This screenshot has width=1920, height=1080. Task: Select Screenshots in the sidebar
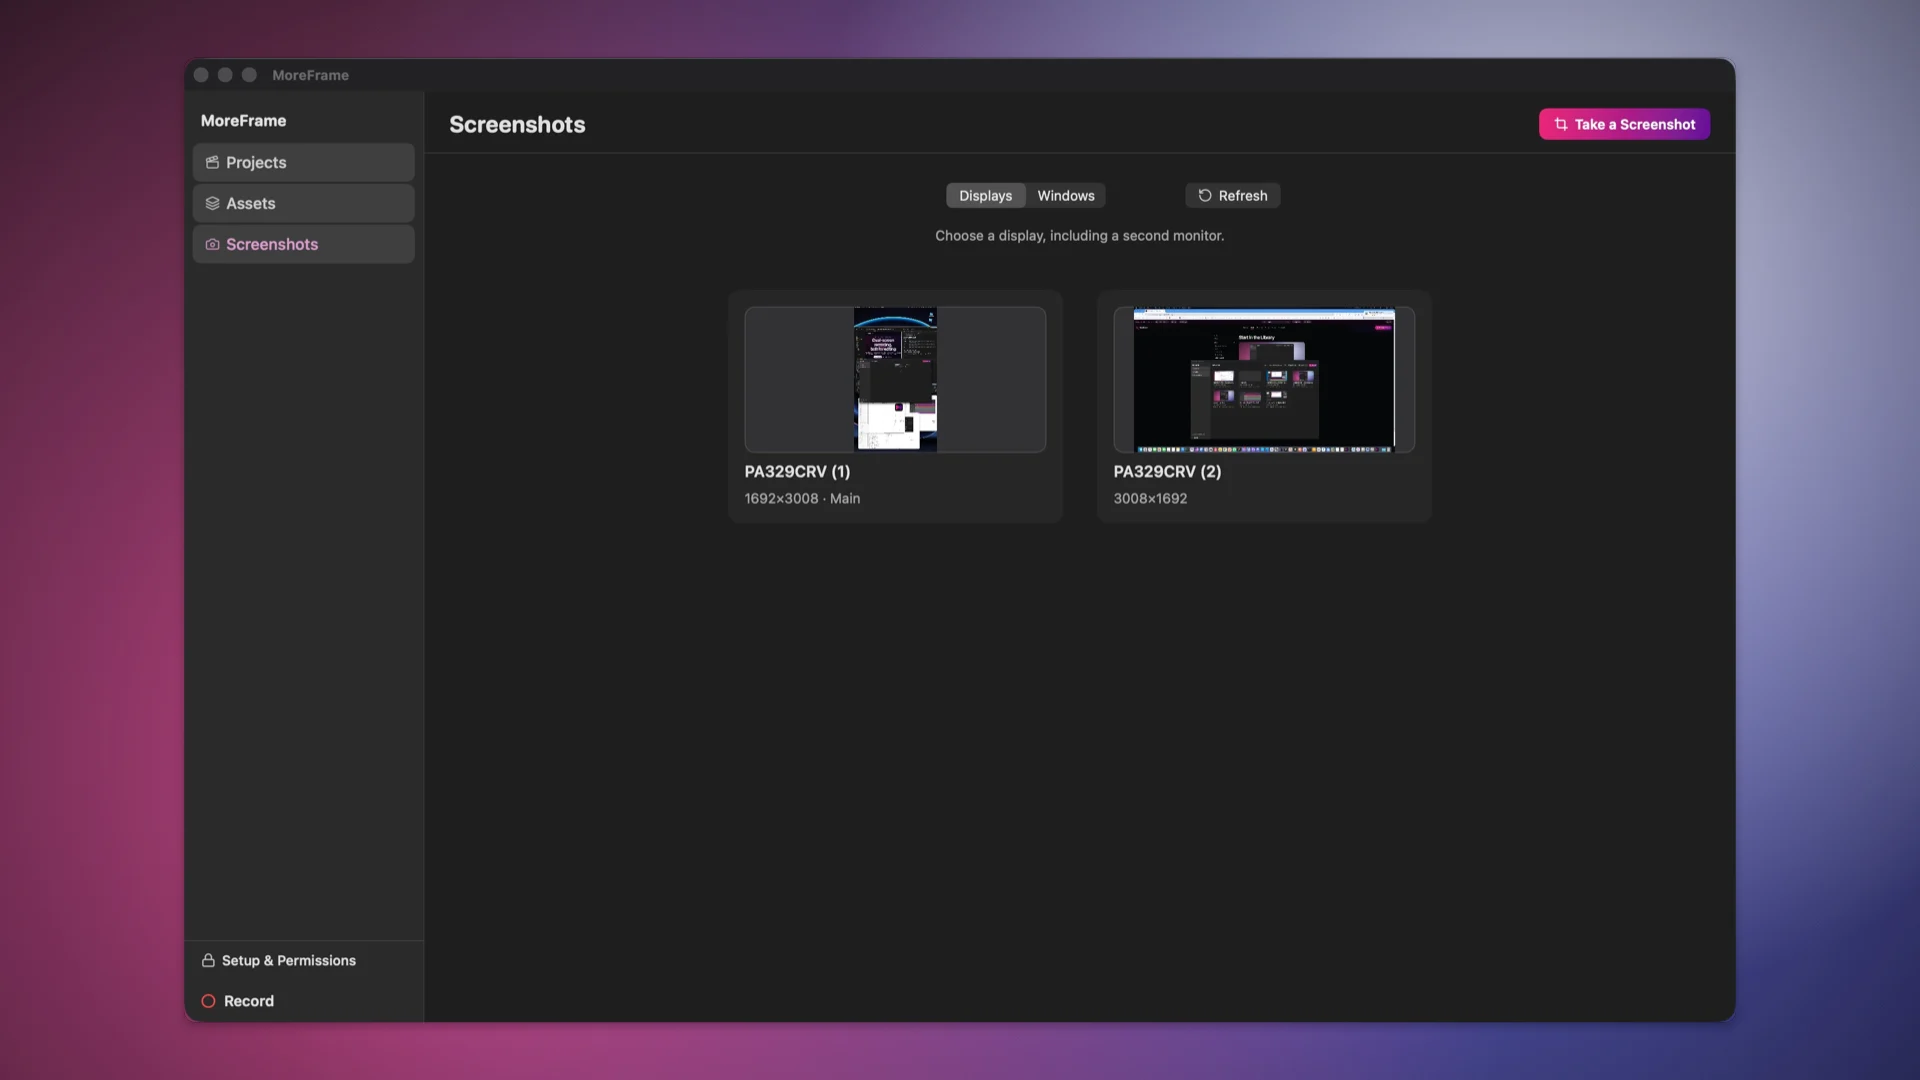[303, 244]
